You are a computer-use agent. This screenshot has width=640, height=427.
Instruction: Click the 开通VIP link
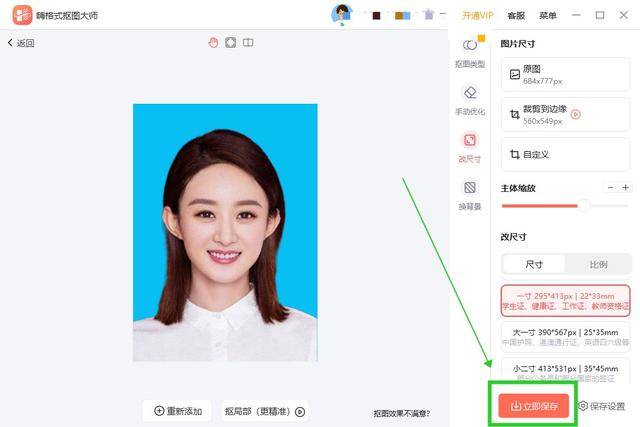coord(478,16)
